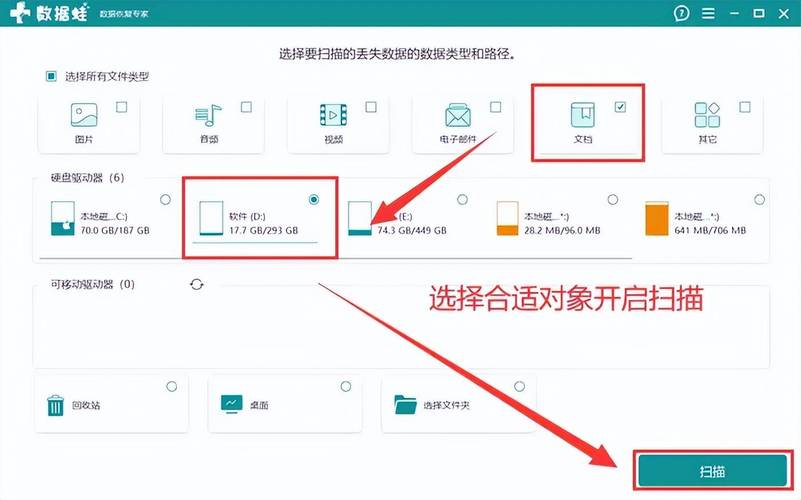
Task: Select the 软件 (D:) radio button
Action: point(314,200)
